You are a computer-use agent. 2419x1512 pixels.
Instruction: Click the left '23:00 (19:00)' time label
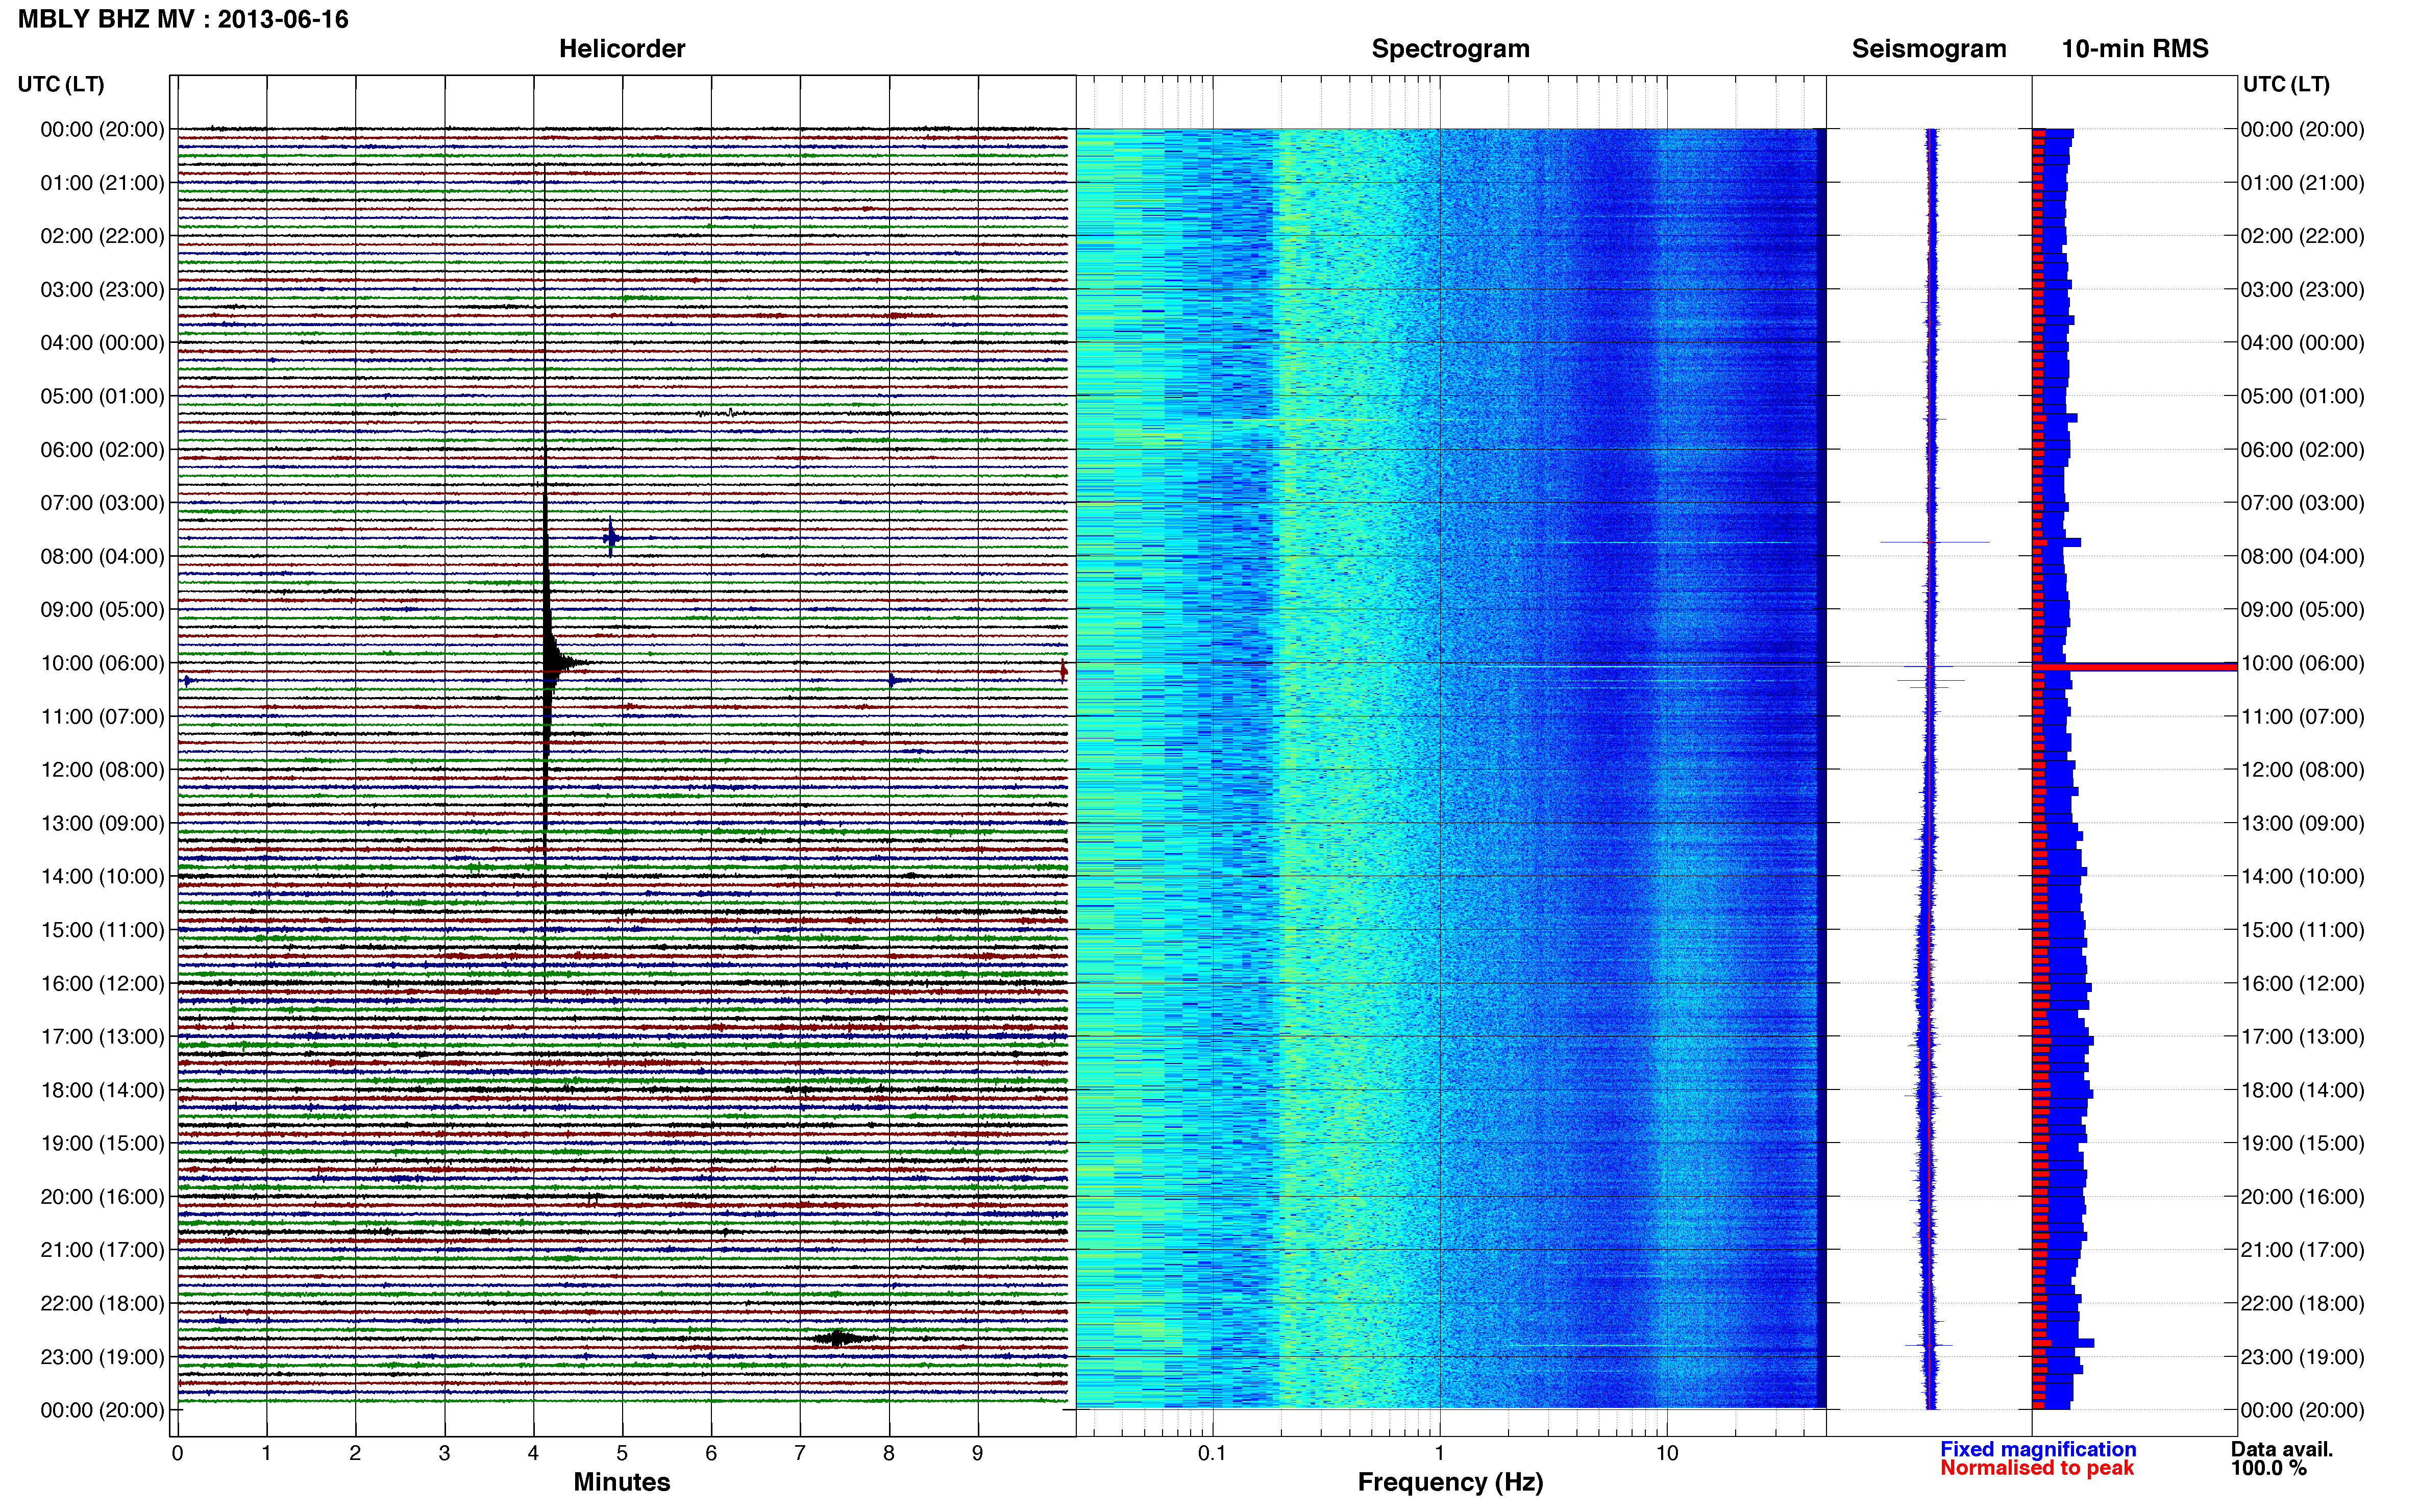[102, 1357]
